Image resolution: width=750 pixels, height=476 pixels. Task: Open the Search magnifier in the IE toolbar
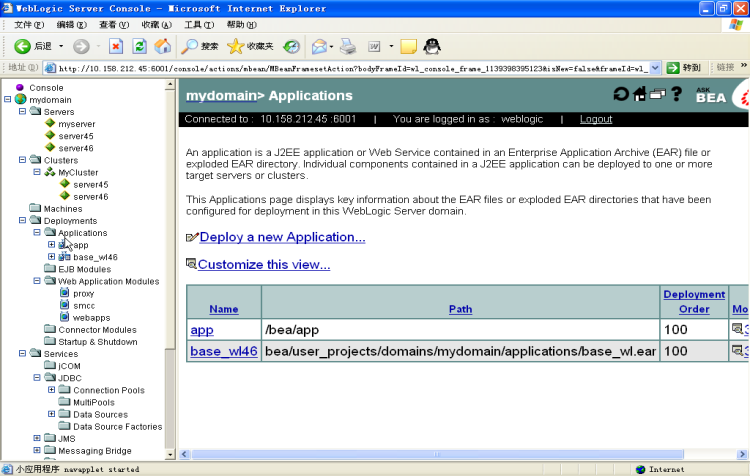[189, 46]
